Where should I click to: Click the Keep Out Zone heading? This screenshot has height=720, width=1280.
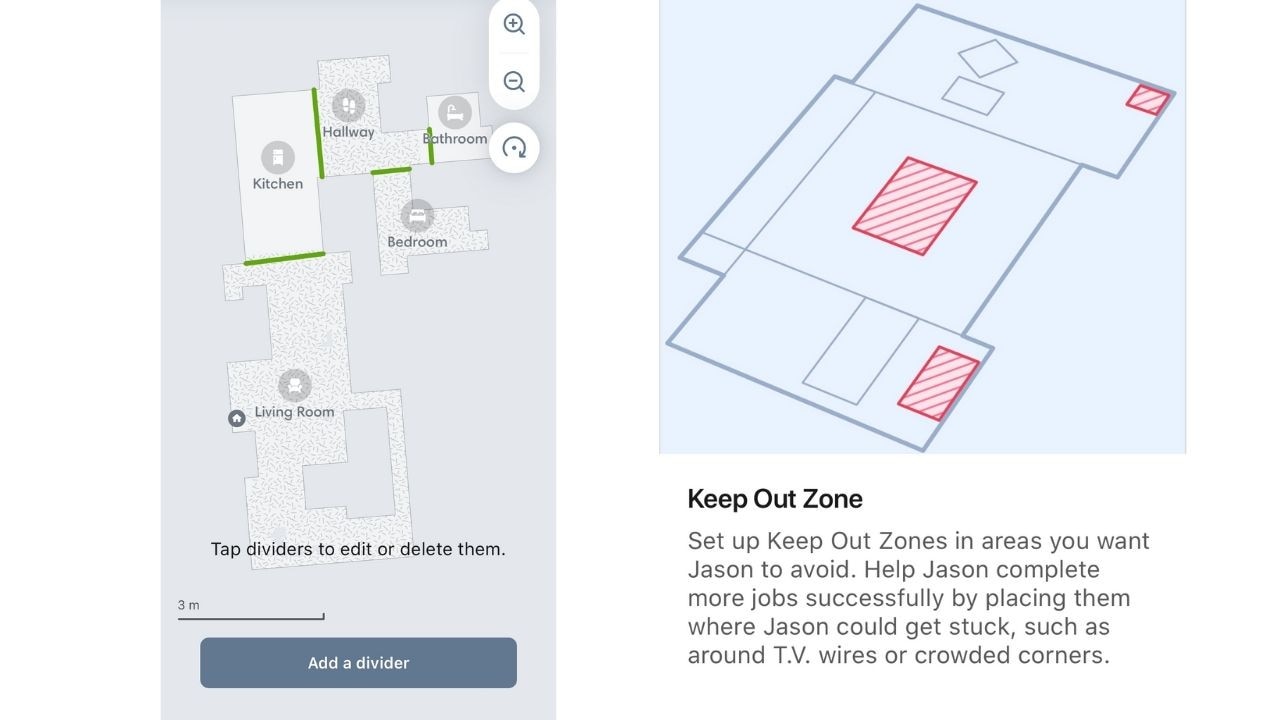pos(775,499)
